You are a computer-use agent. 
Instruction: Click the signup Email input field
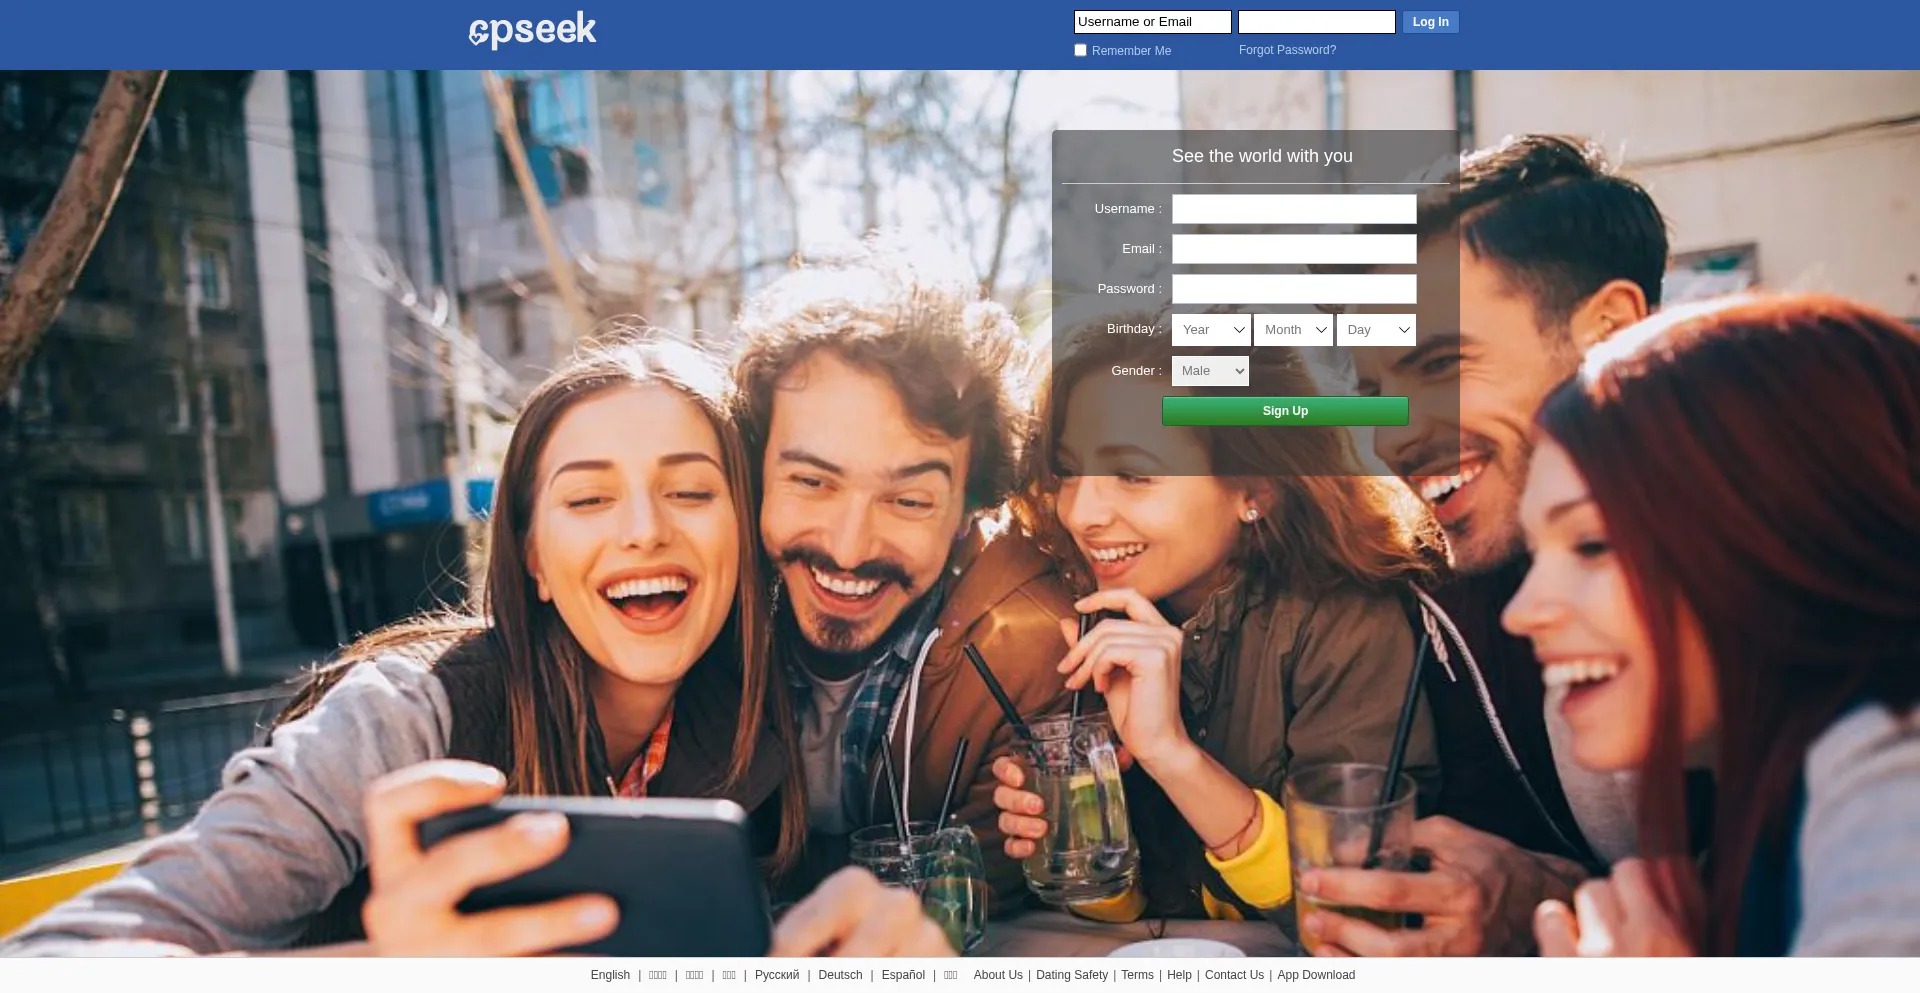[1293, 249]
